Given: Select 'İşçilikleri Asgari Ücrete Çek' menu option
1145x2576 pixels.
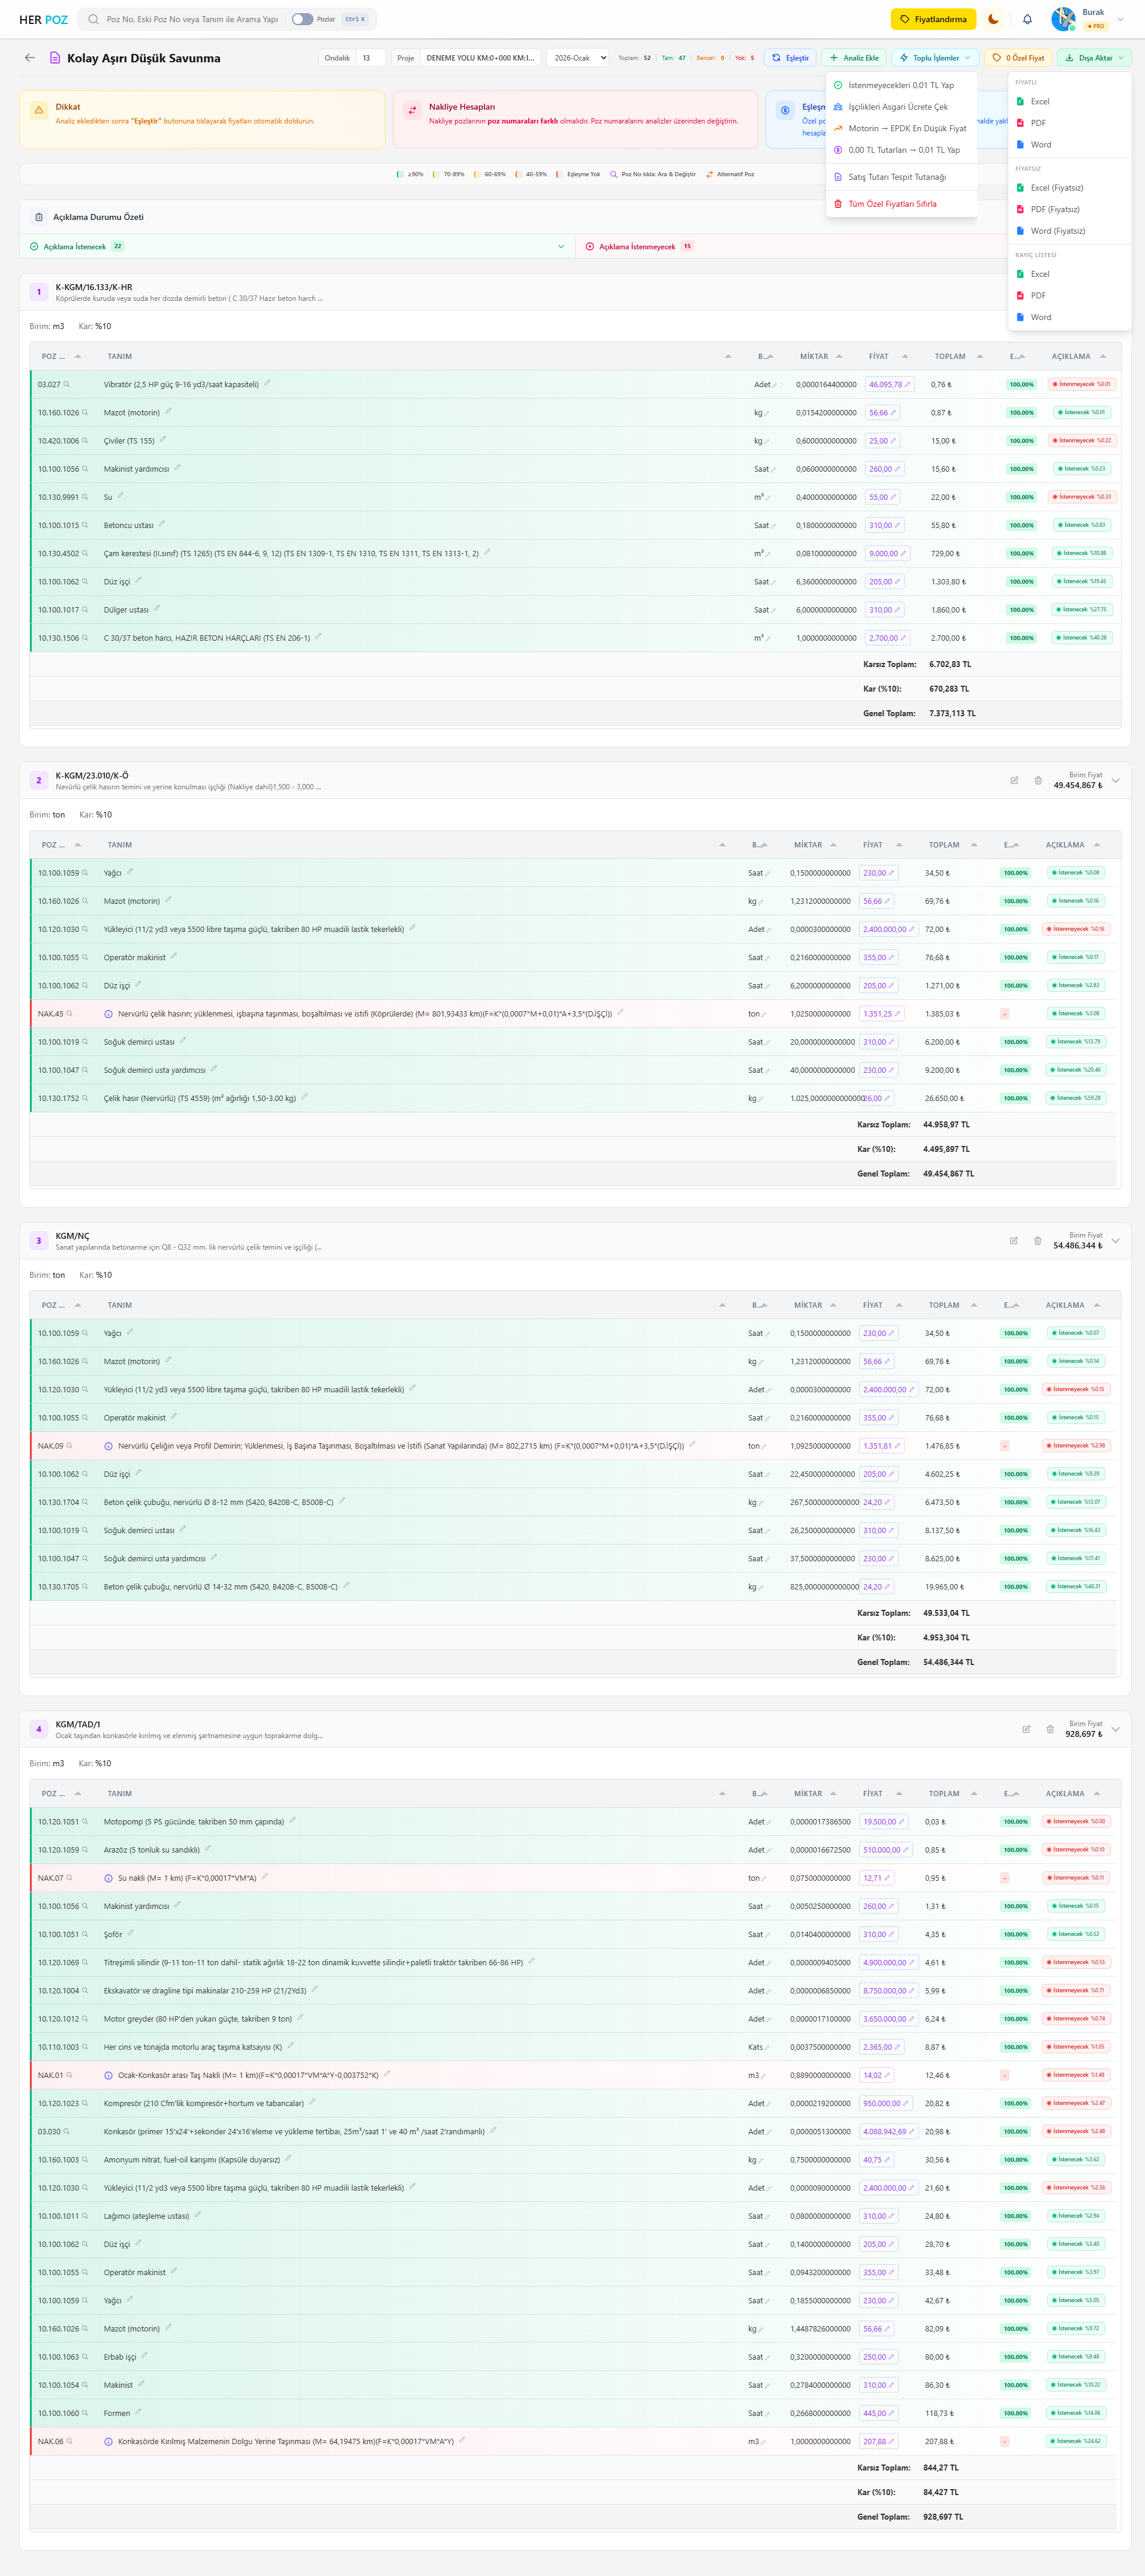Looking at the screenshot, I should (x=897, y=107).
